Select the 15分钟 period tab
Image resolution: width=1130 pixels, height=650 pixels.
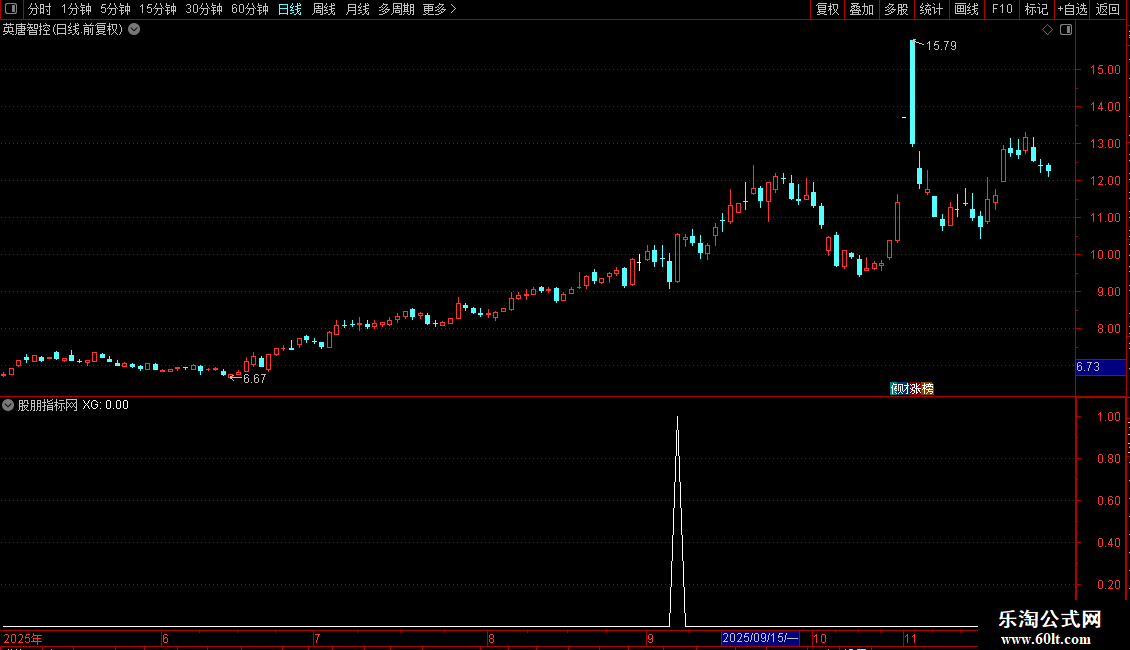point(158,9)
